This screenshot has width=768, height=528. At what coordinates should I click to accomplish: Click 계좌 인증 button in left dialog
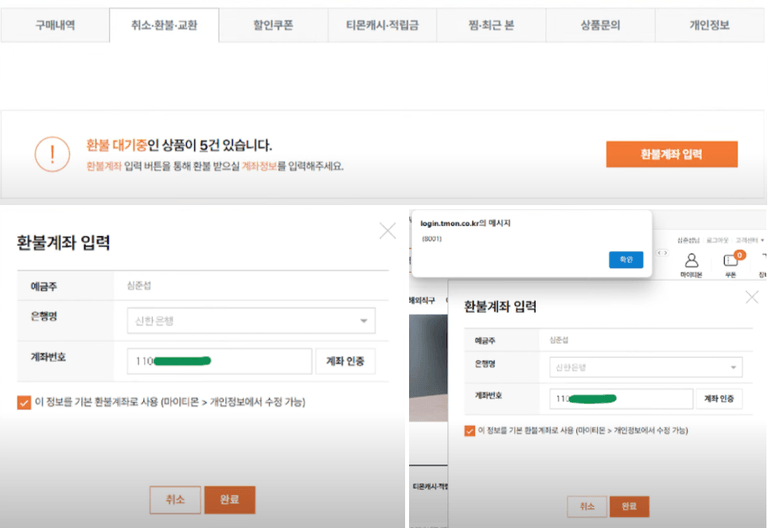click(x=345, y=361)
